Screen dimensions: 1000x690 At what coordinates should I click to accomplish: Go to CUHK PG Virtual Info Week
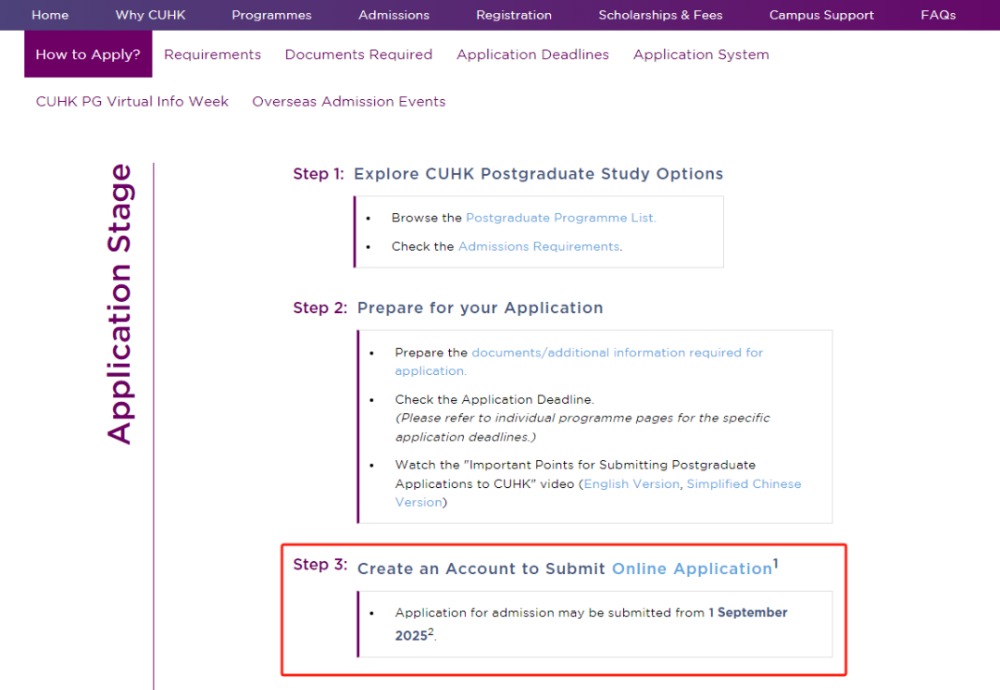[132, 102]
